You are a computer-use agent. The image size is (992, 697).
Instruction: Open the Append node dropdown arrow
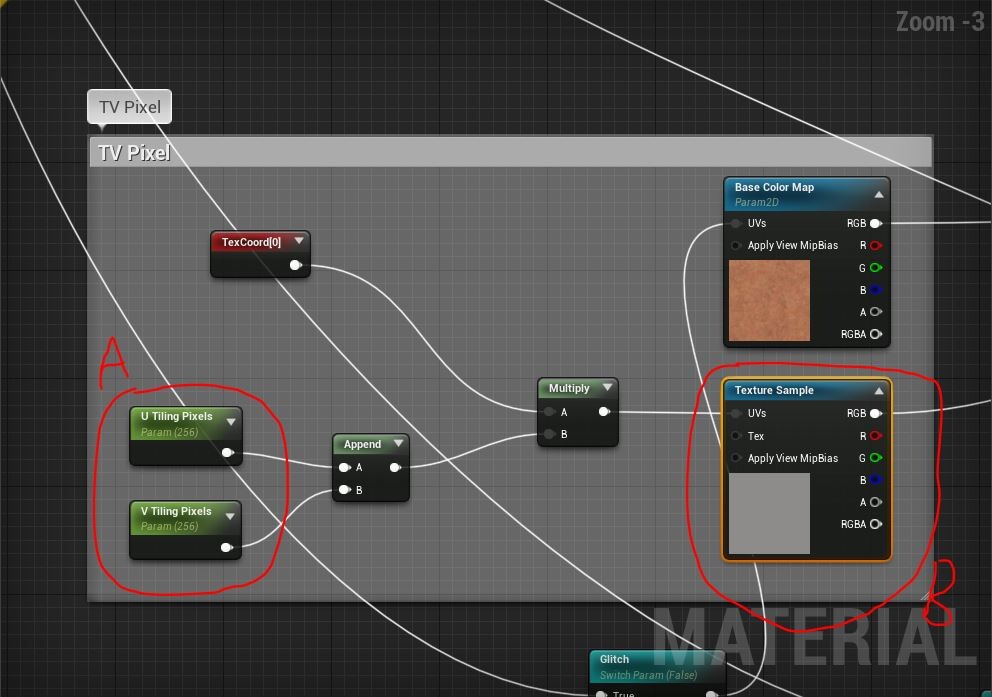point(399,444)
